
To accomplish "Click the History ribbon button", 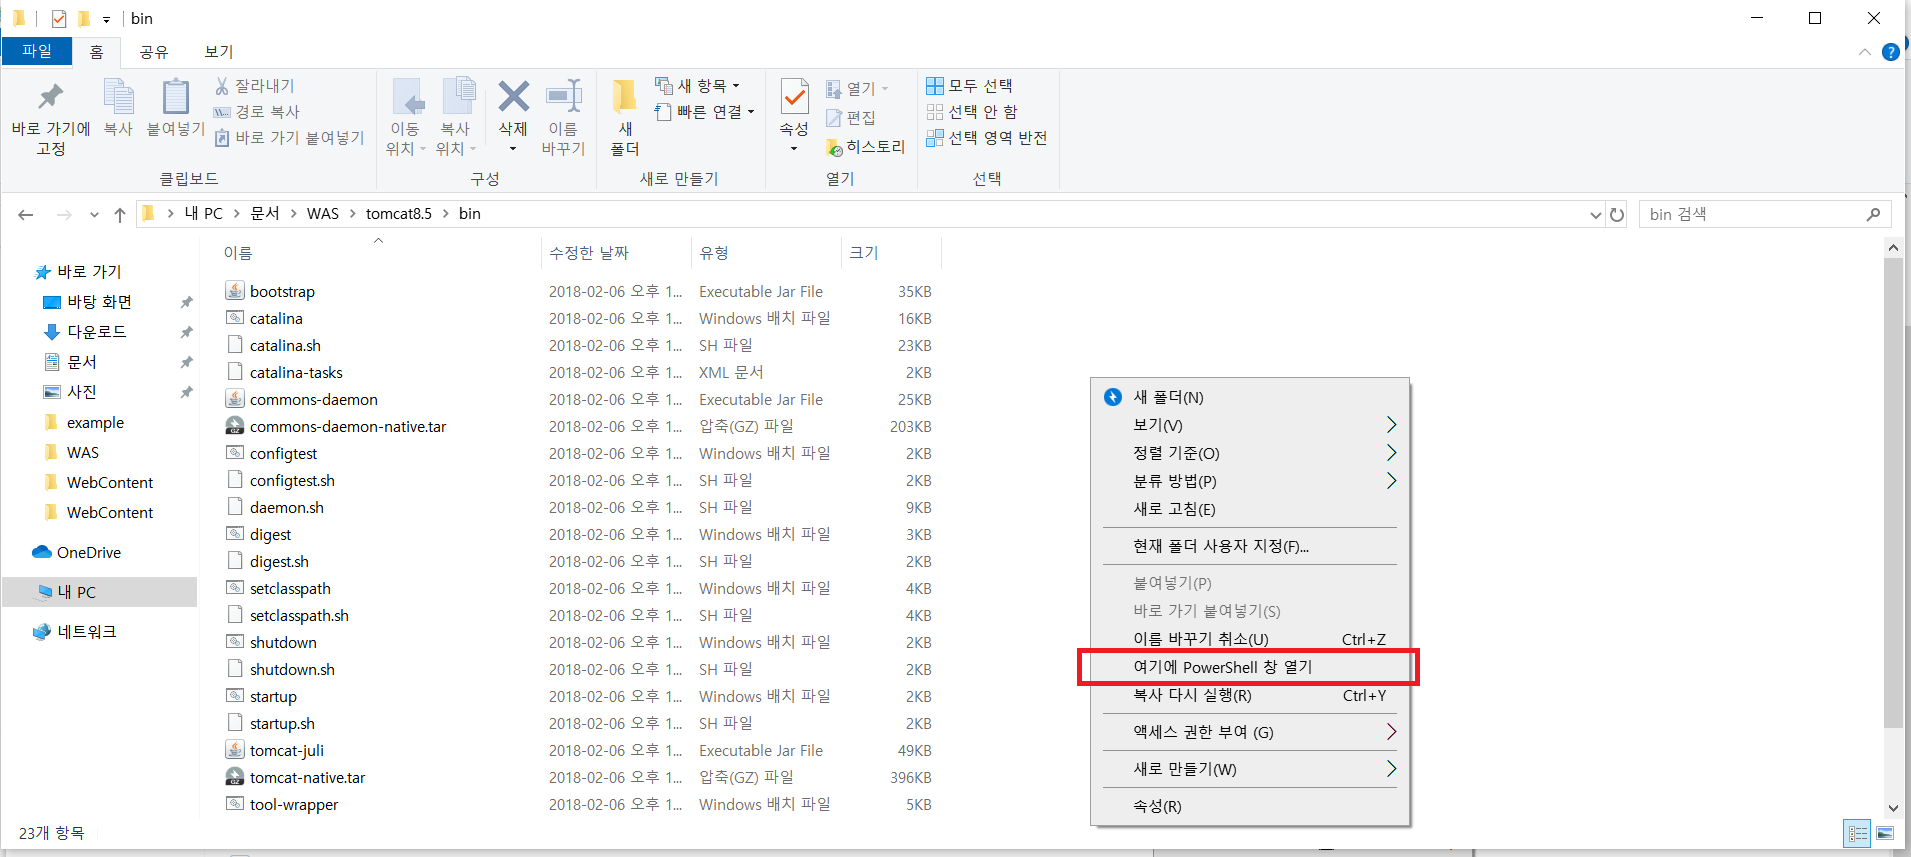I will coord(865,147).
